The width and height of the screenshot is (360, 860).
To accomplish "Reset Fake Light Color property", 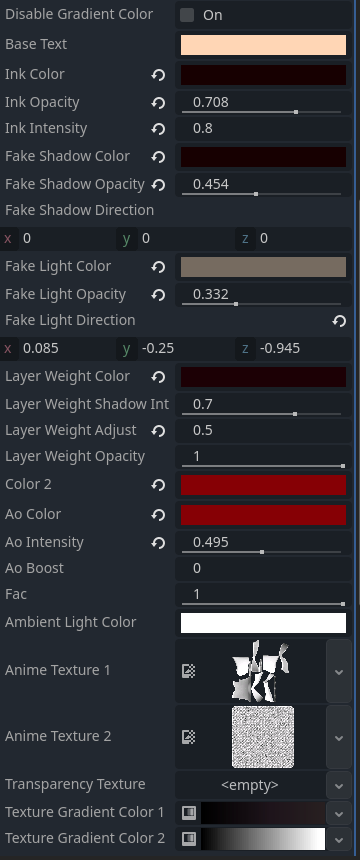I will pyautogui.click(x=159, y=267).
